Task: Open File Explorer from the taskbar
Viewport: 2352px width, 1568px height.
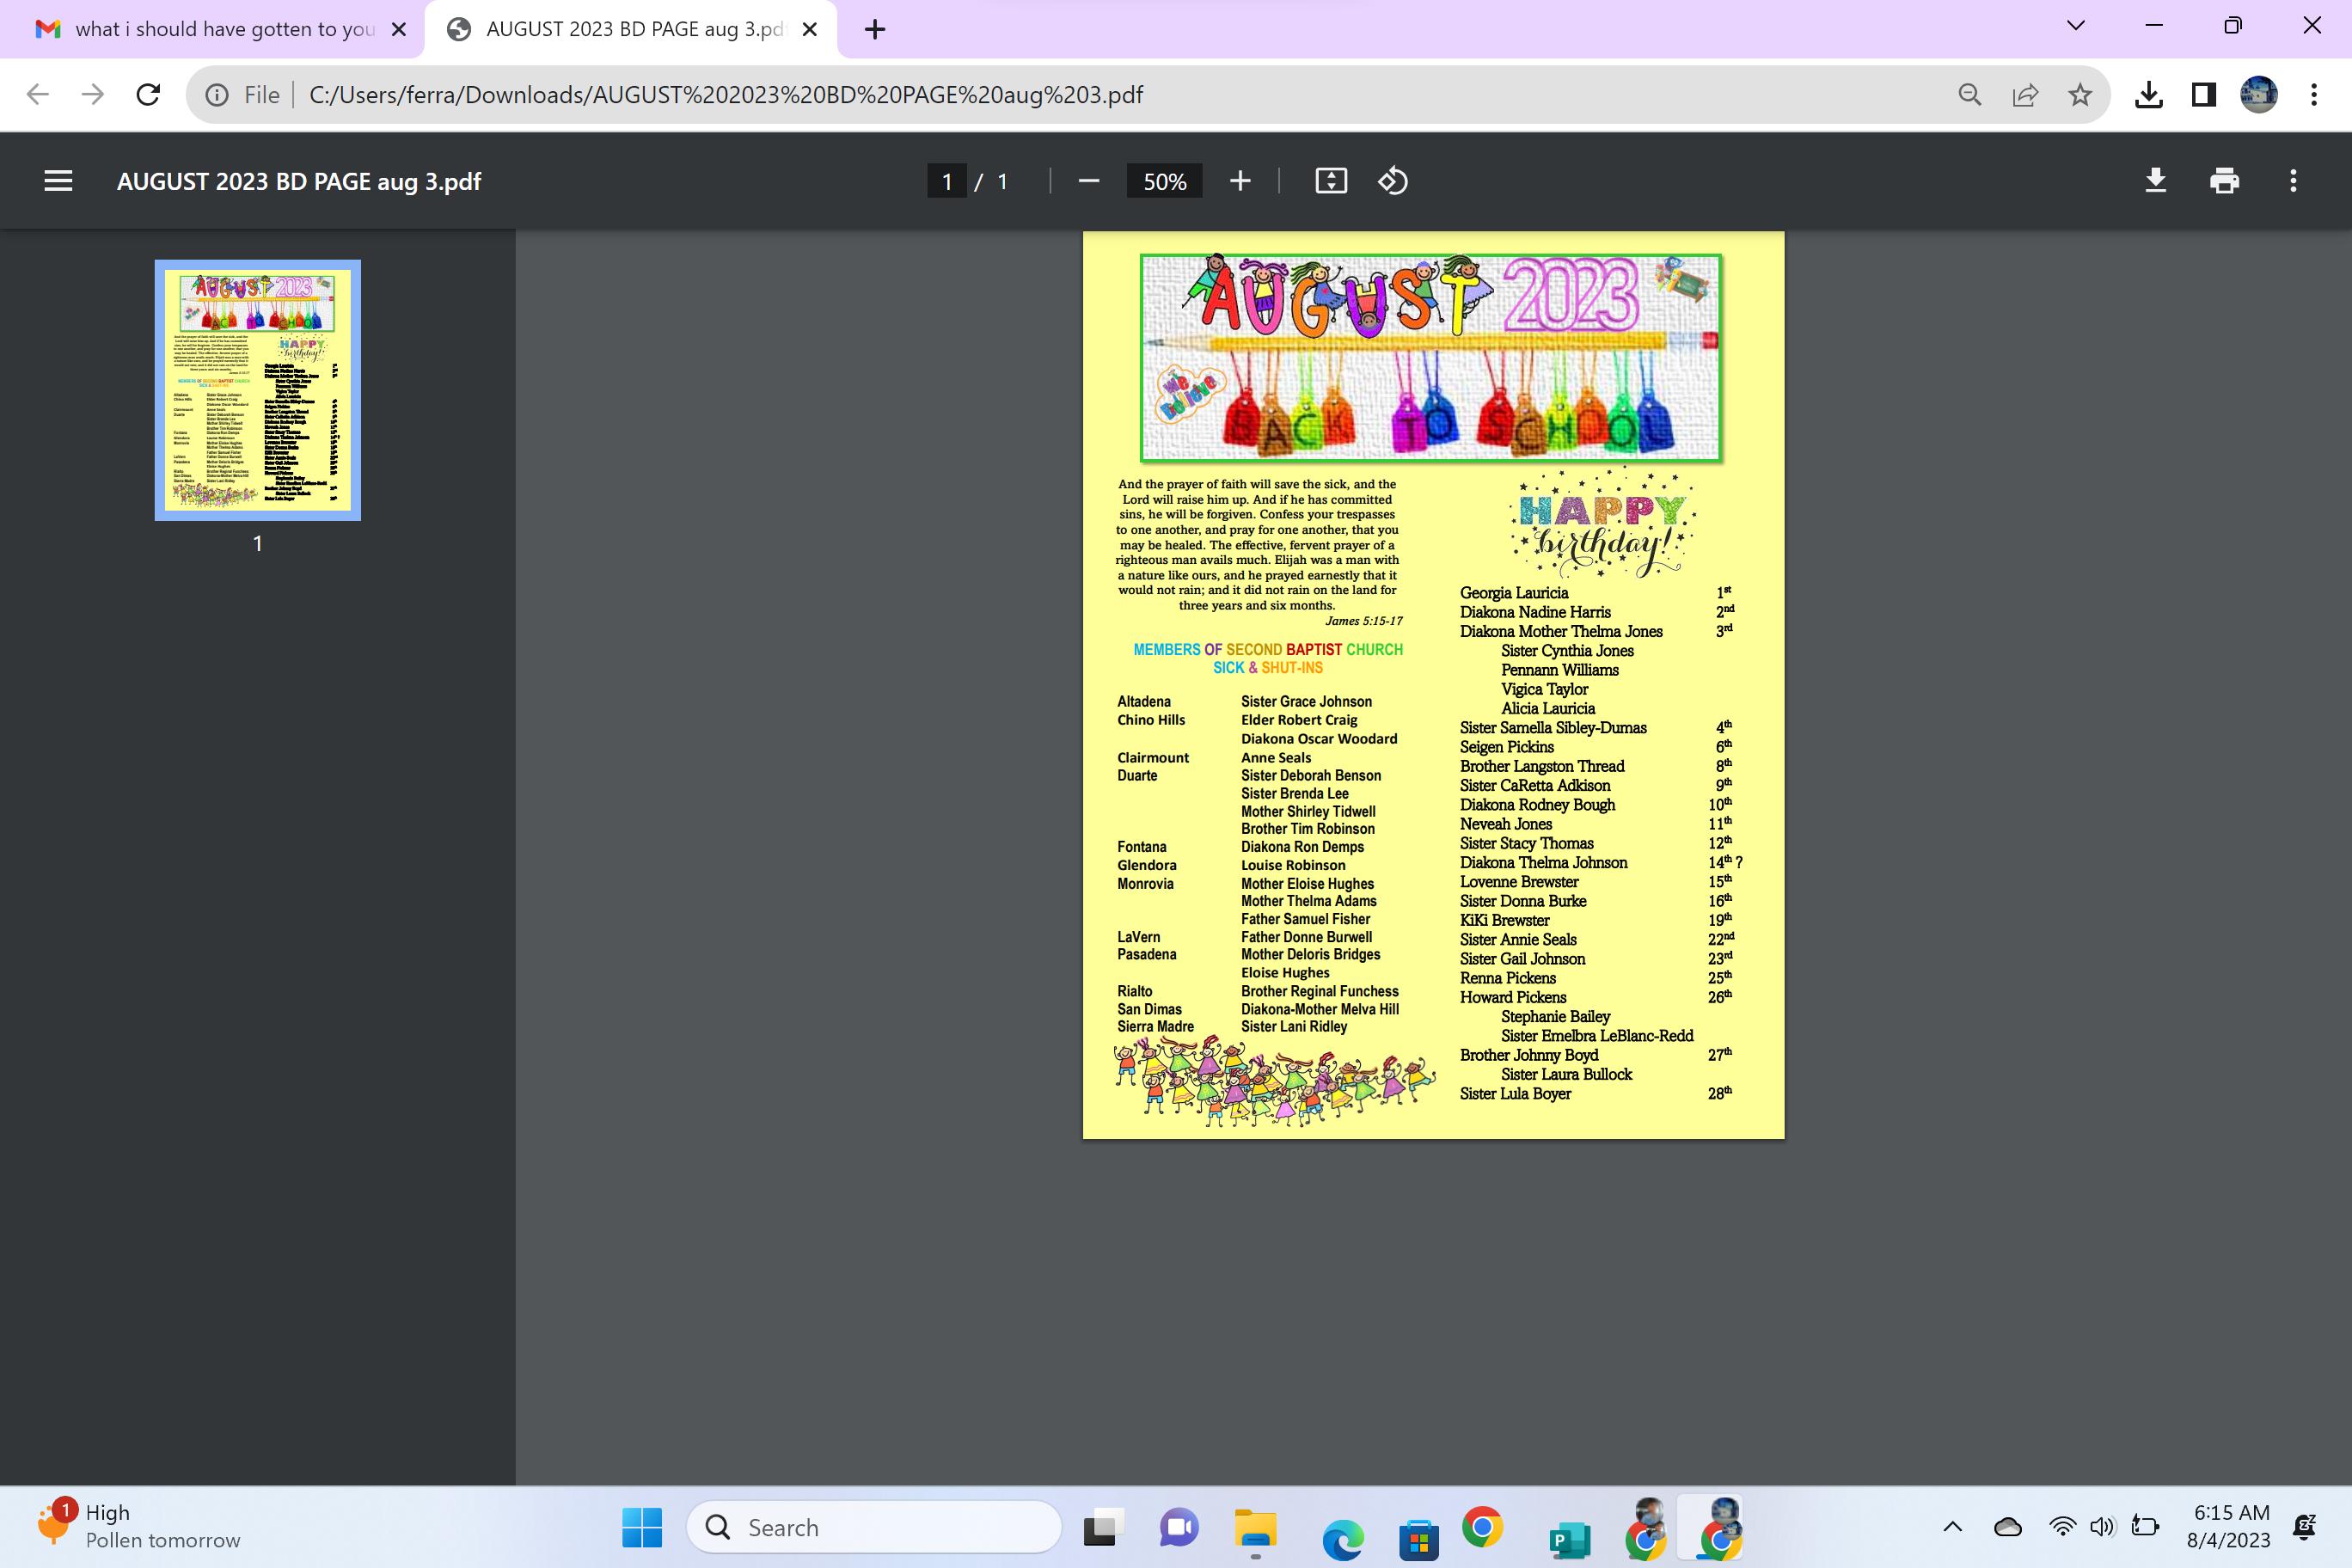Action: 1255,1527
